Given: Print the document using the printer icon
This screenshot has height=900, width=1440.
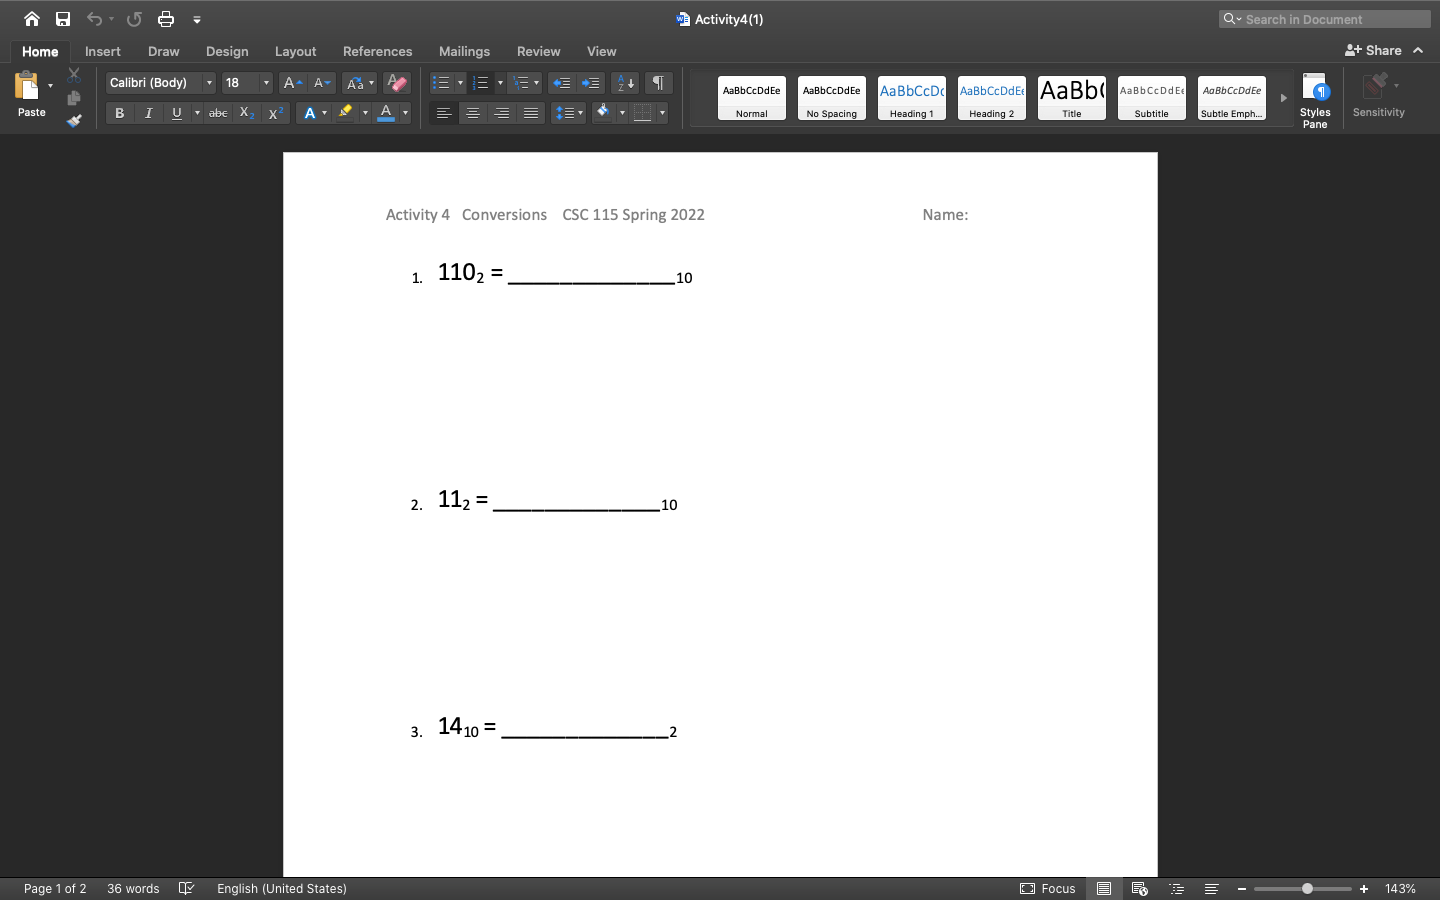Looking at the screenshot, I should coord(166,19).
